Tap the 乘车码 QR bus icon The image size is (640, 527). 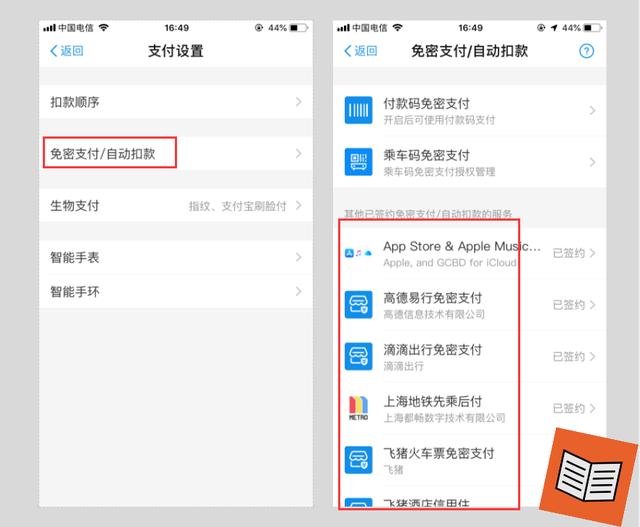(x=358, y=162)
